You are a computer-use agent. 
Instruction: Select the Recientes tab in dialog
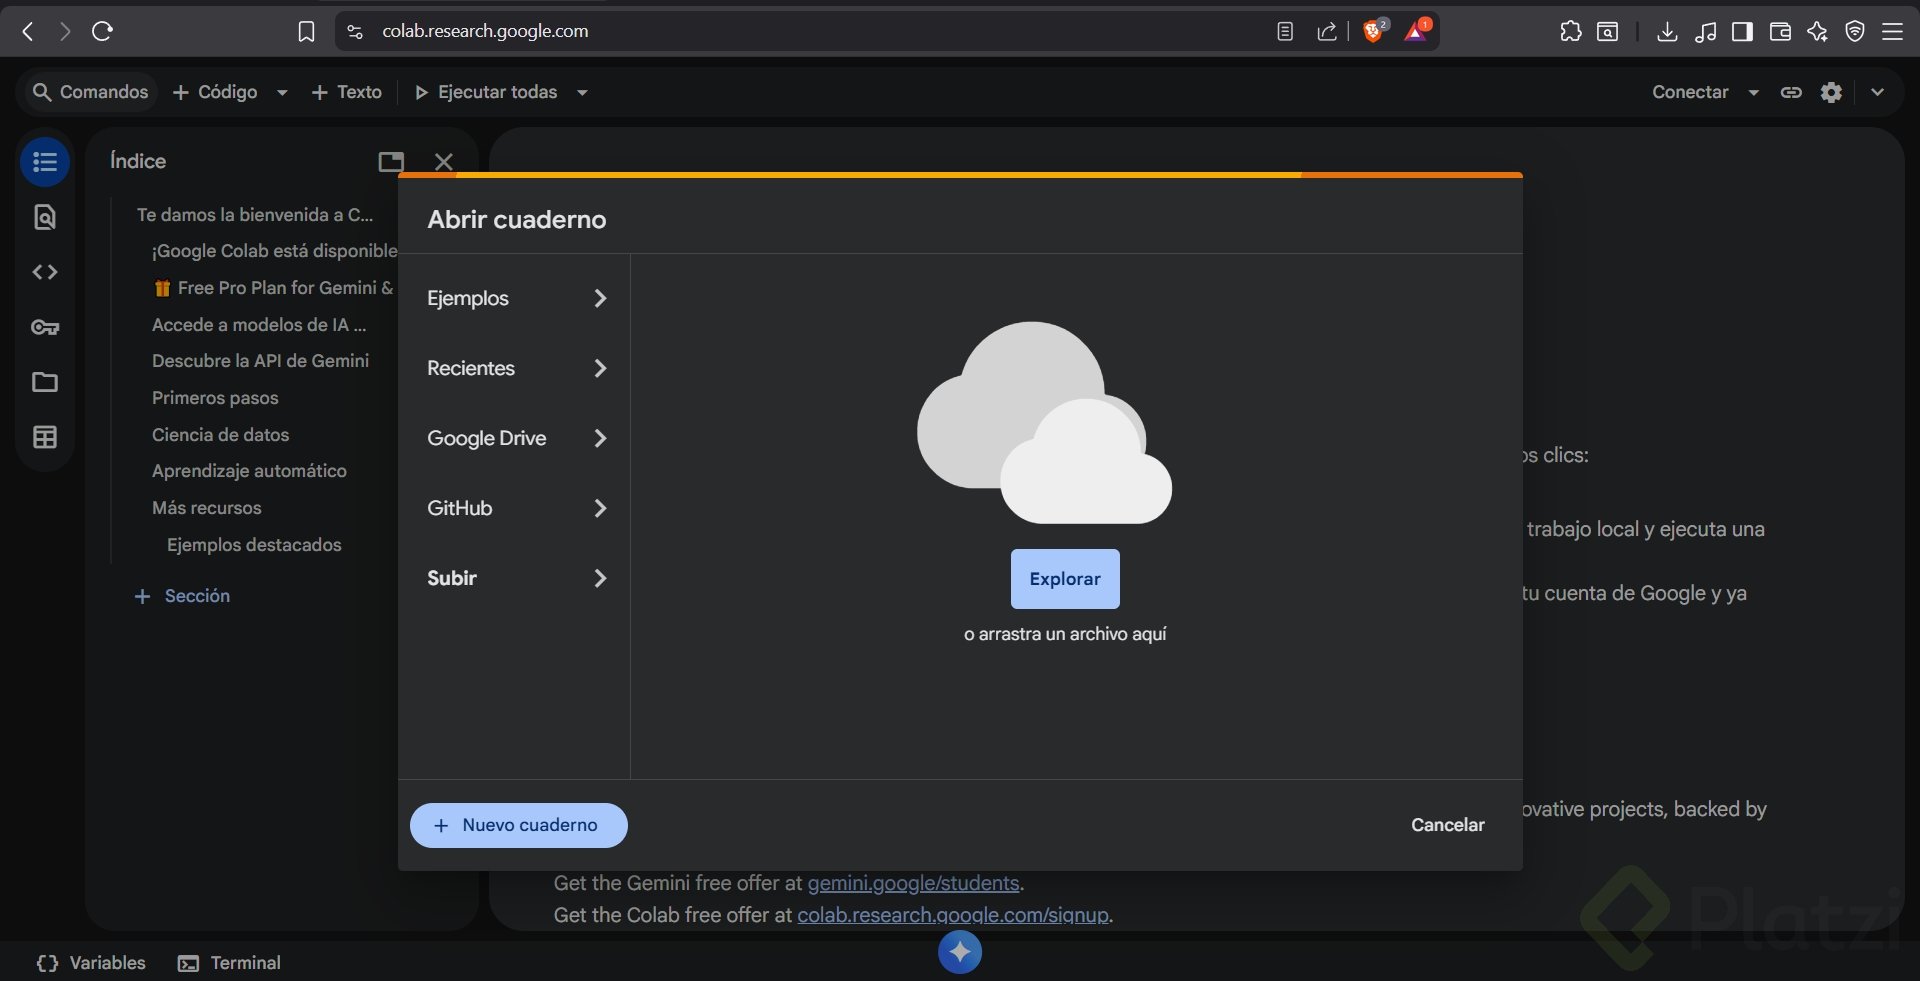[516, 368]
